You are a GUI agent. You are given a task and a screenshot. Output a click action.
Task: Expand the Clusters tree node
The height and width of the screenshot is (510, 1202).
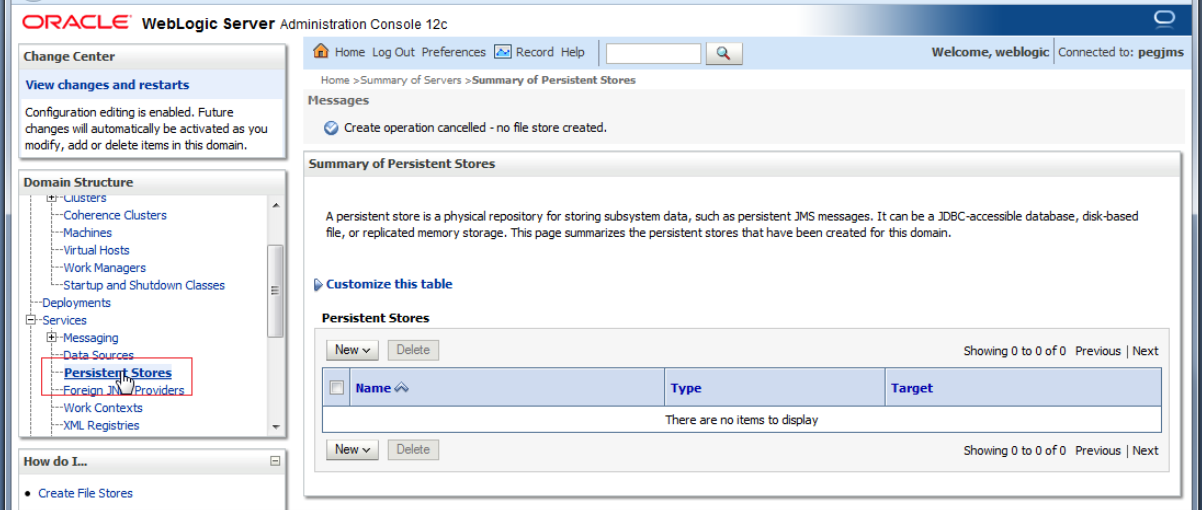pos(52,198)
